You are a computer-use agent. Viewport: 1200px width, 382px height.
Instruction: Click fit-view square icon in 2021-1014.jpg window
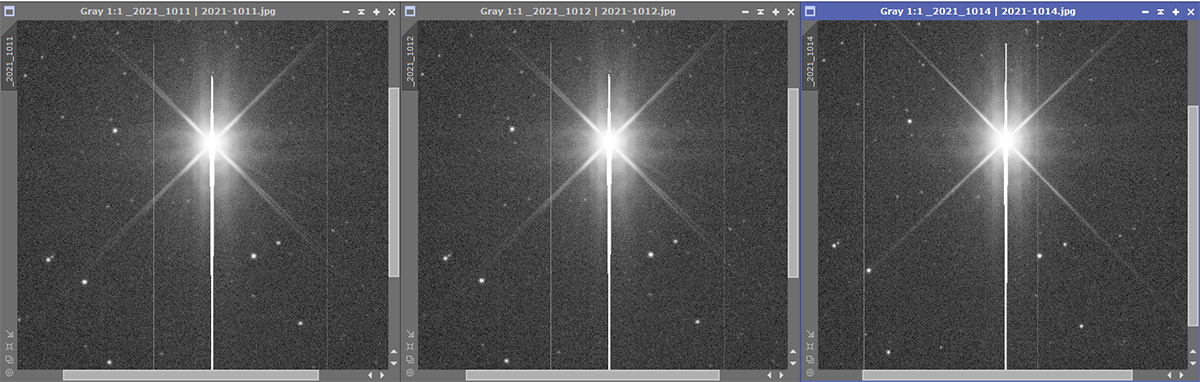click(x=810, y=346)
